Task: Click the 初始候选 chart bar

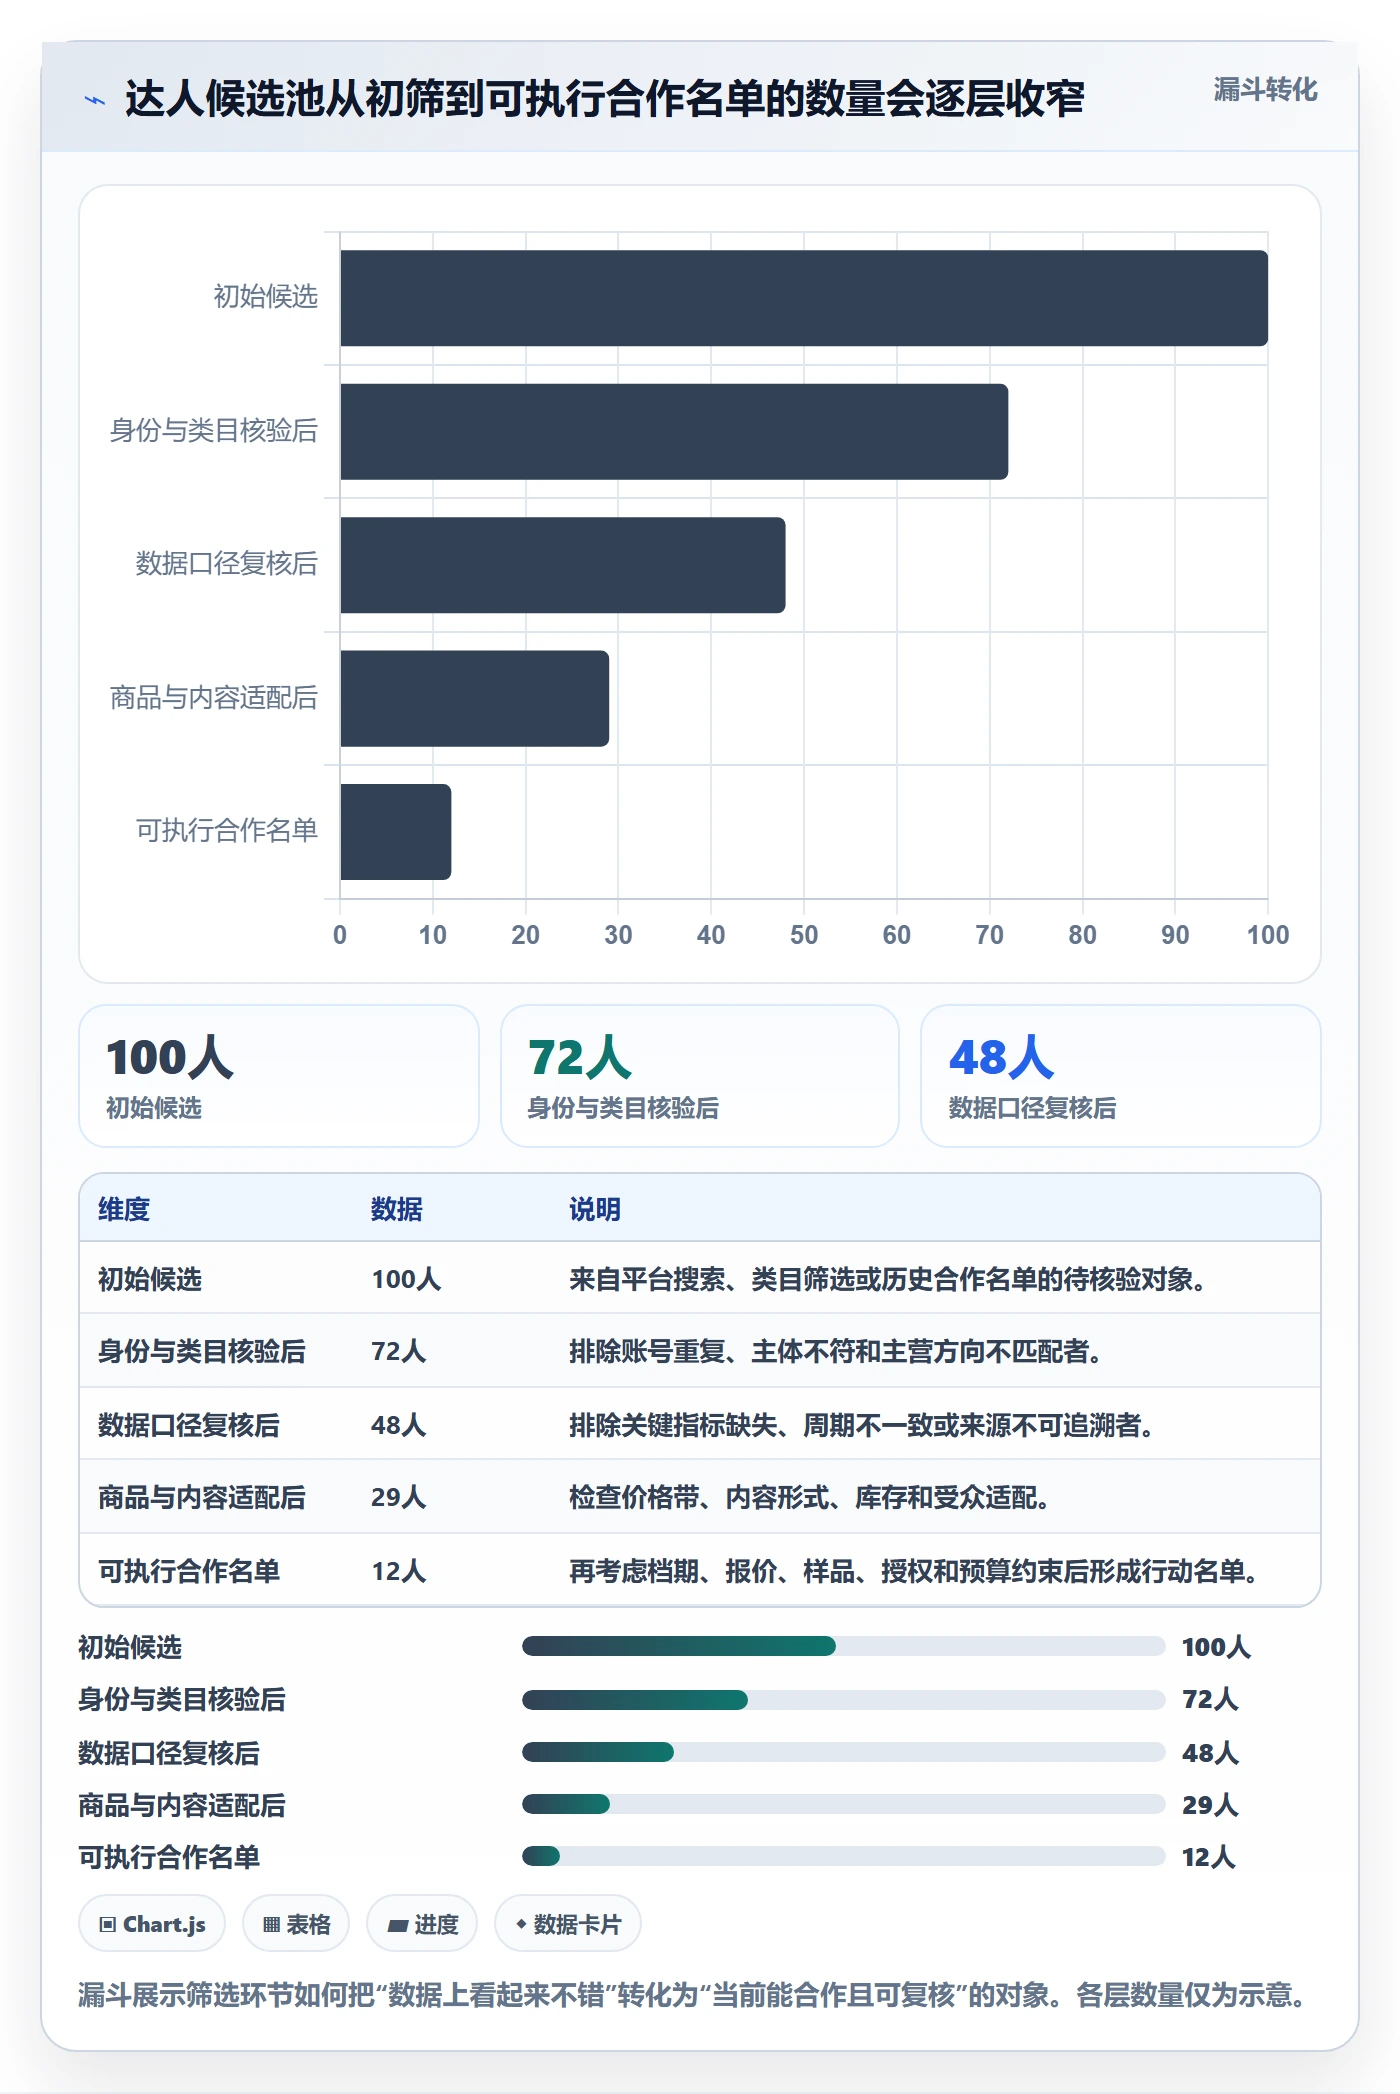Action: (x=804, y=298)
